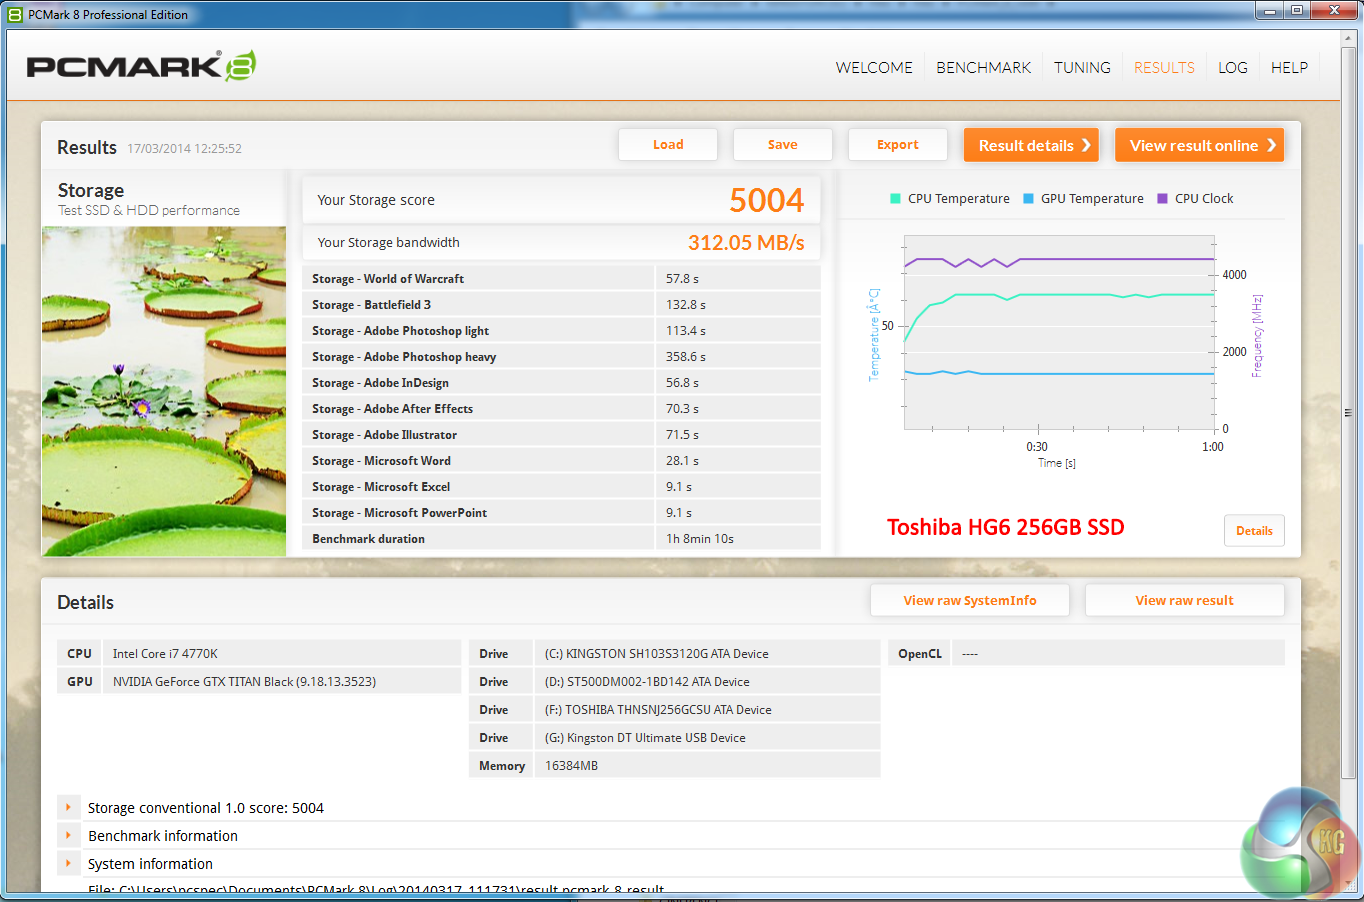Go to the LOG tab
The width and height of the screenshot is (1364, 902).
[x=1233, y=68]
